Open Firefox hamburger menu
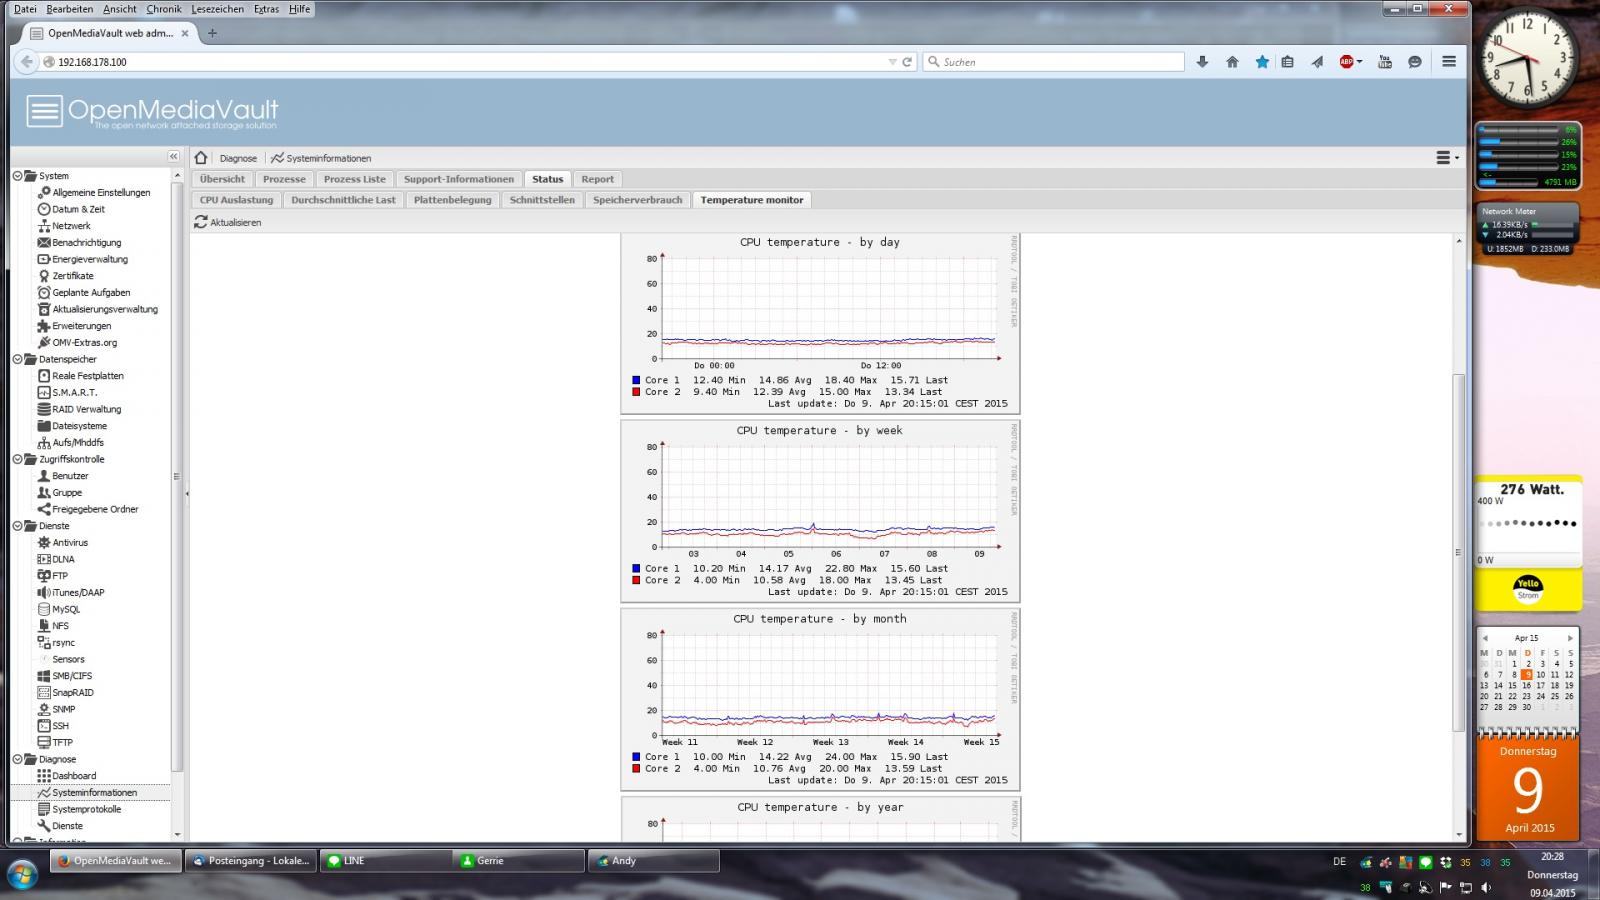This screenshot has height=900, width=1600. (1448, 62)
